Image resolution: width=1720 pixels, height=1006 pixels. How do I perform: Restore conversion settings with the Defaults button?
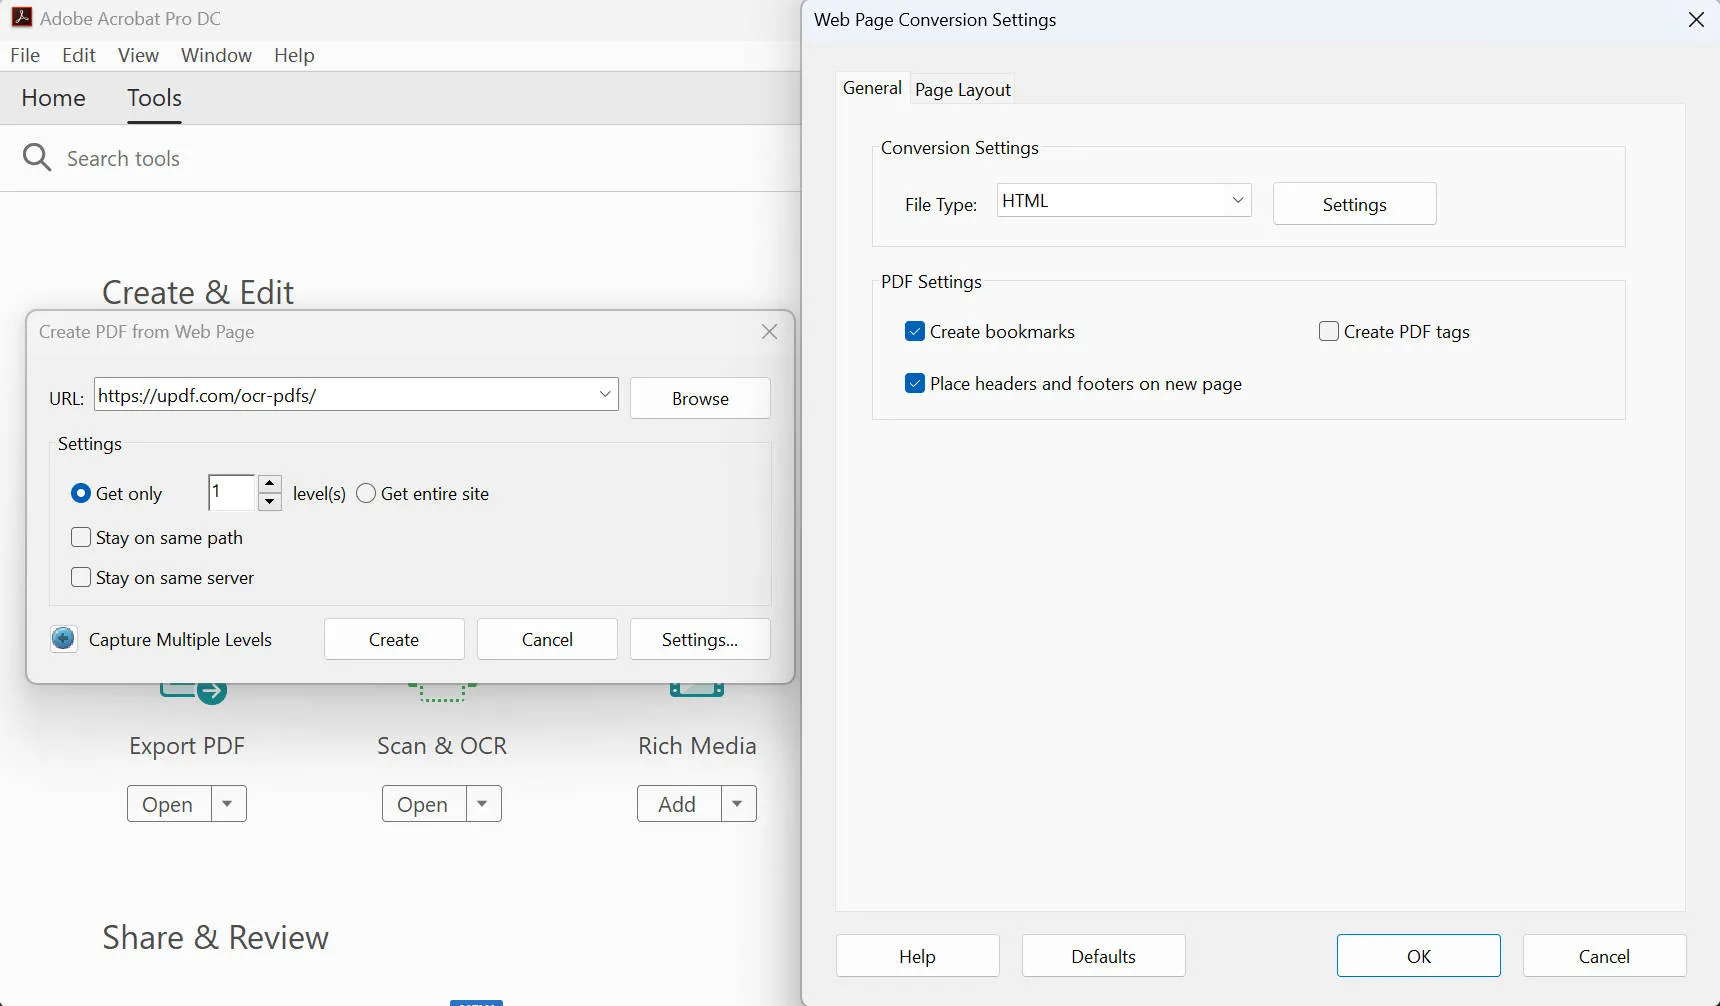click(1103, 955)
